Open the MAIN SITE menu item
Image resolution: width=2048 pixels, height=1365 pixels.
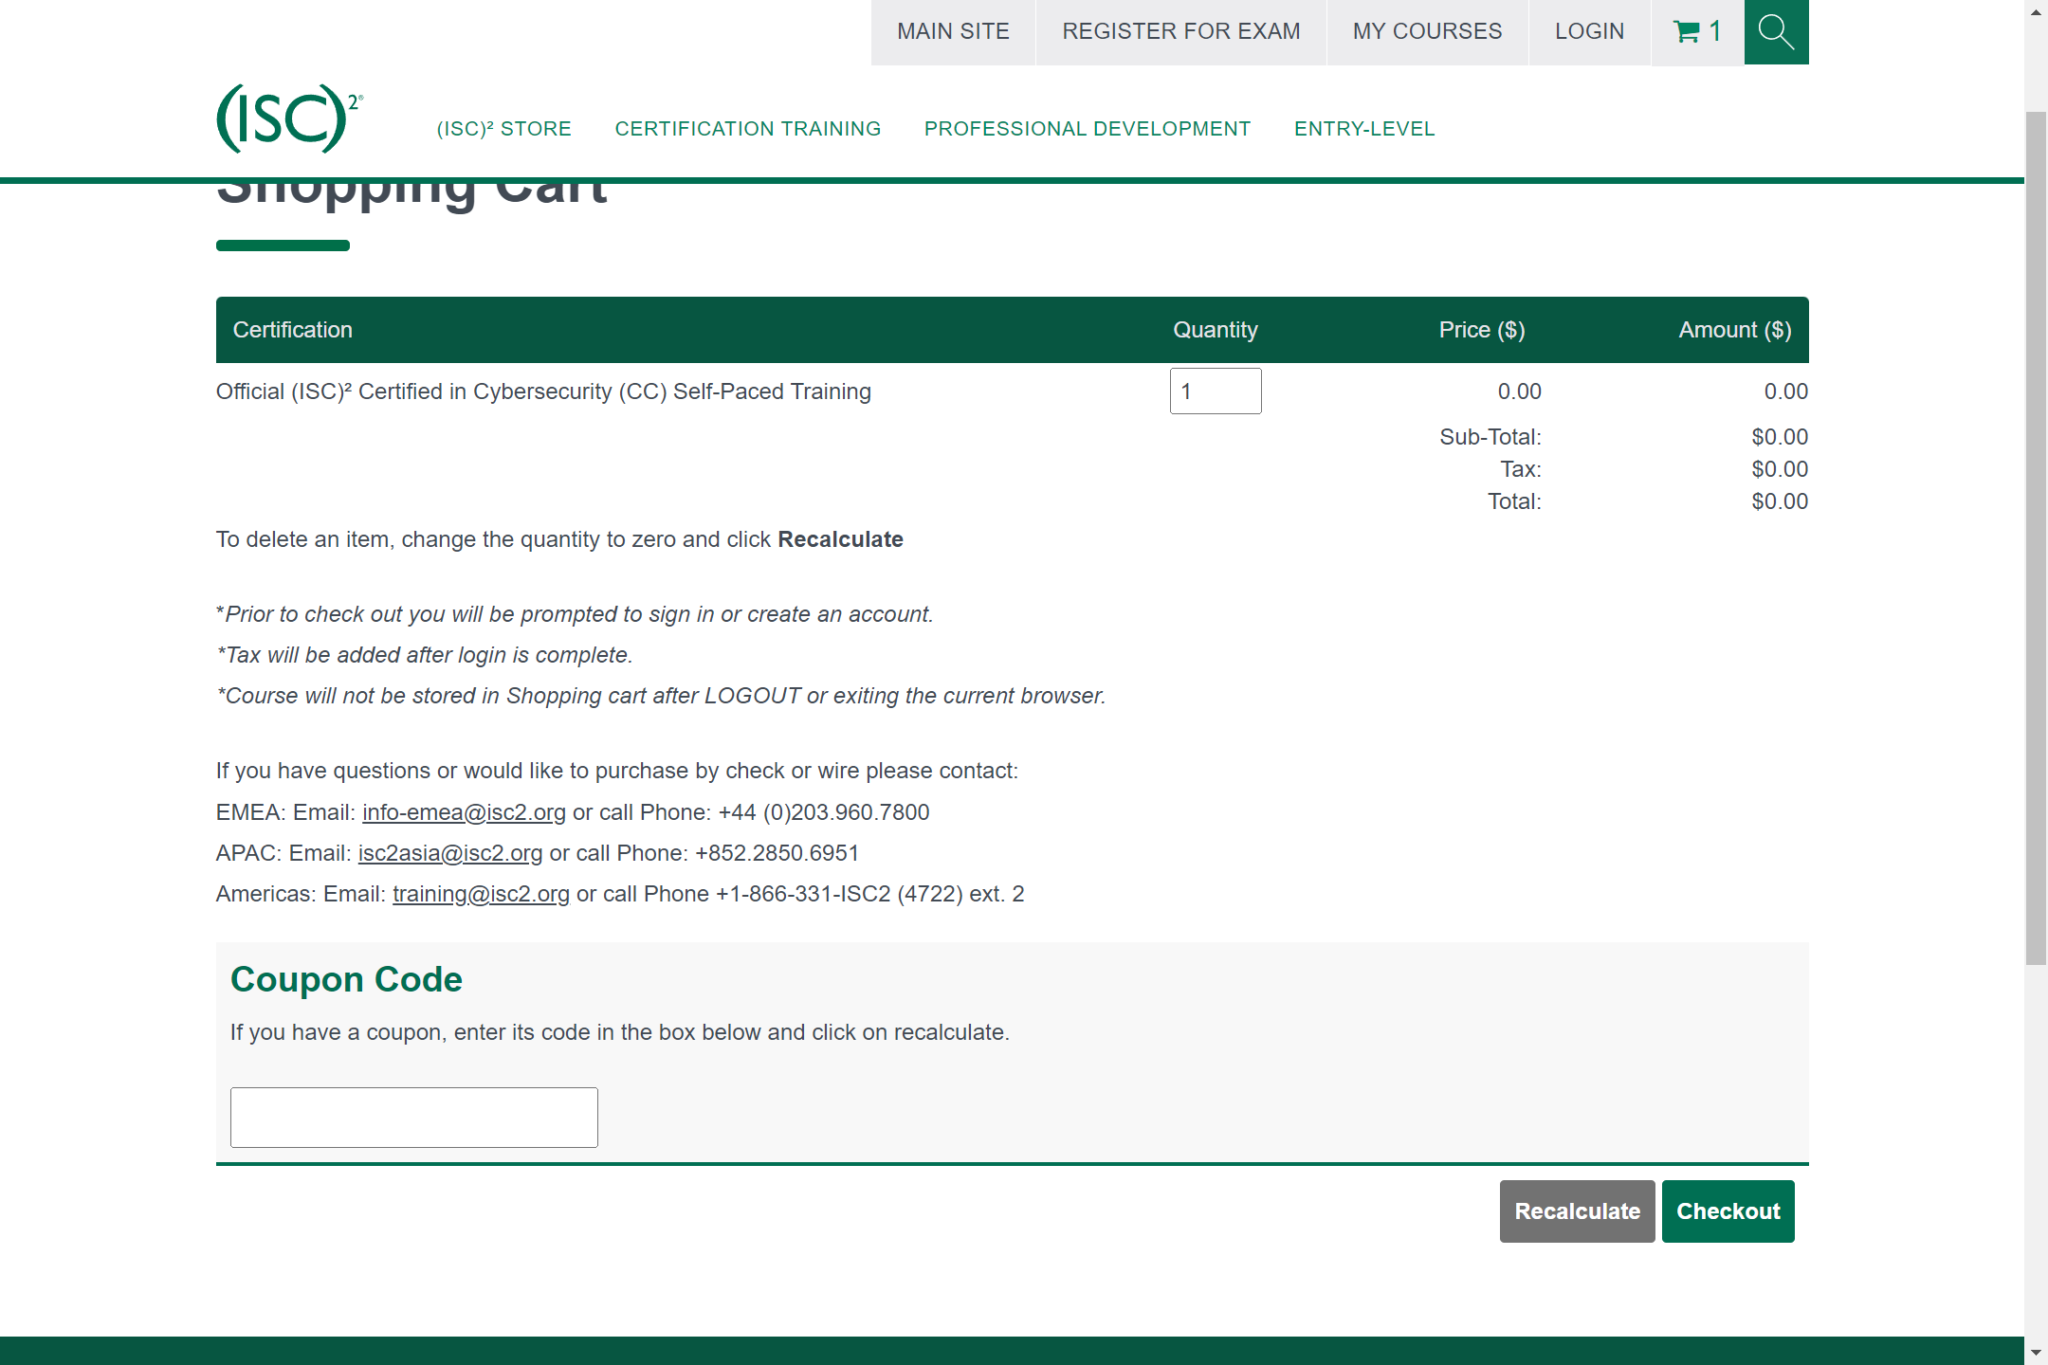tap(952, 31)
